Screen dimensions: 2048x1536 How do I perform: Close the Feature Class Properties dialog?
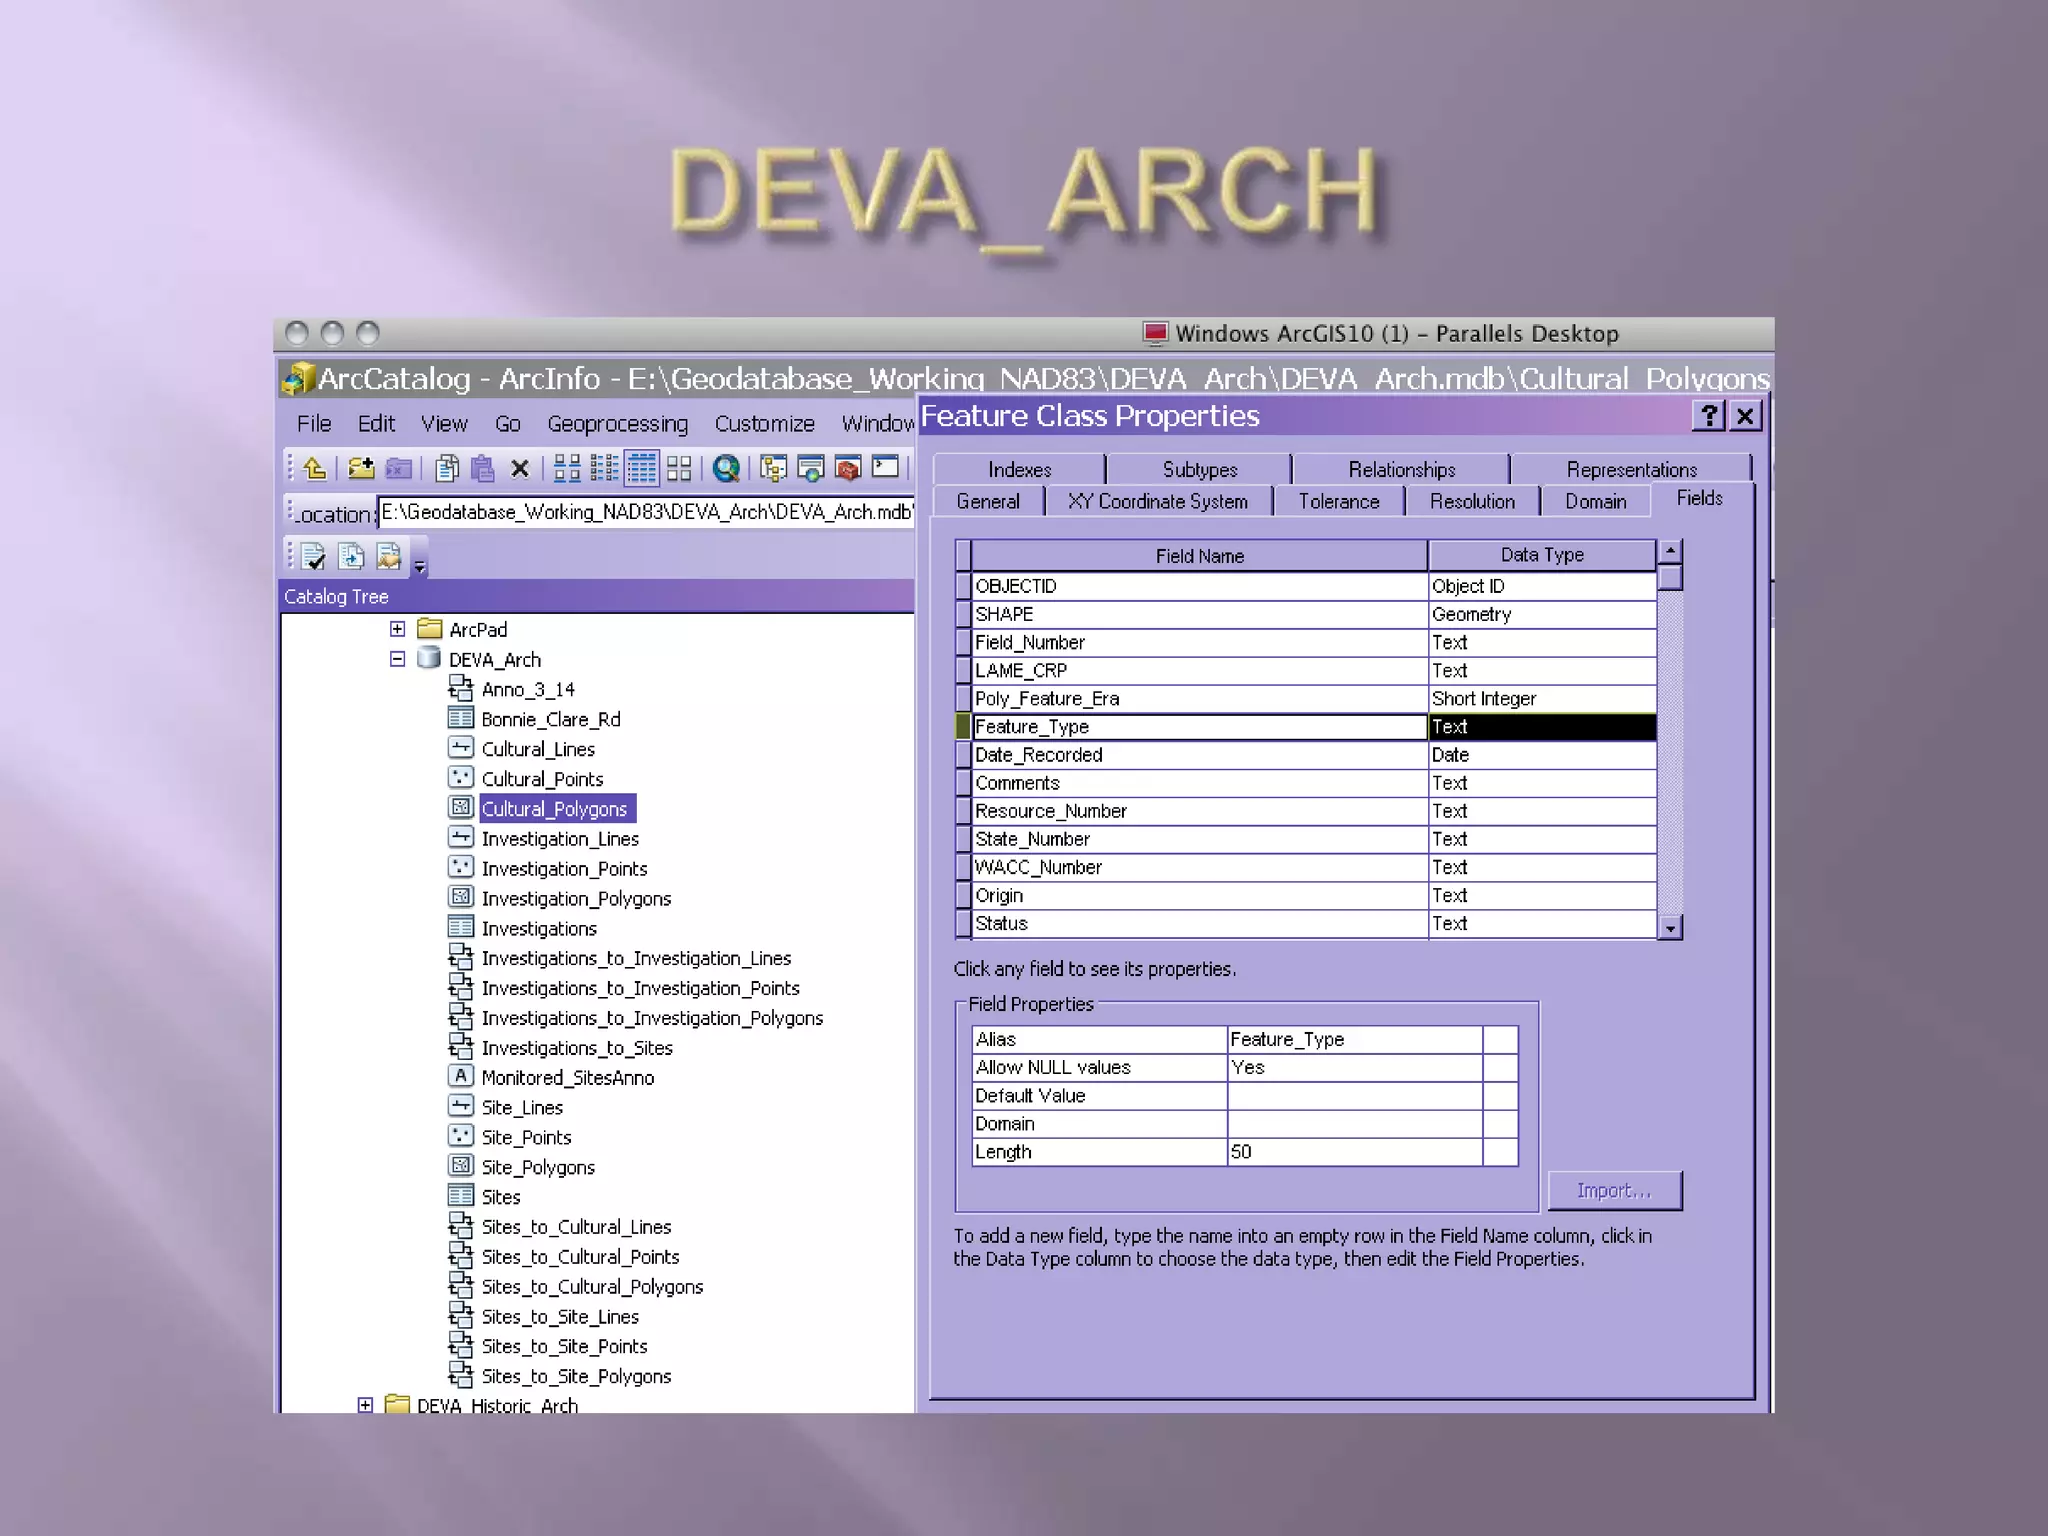pyautogui.click(x=1745, y=416)
